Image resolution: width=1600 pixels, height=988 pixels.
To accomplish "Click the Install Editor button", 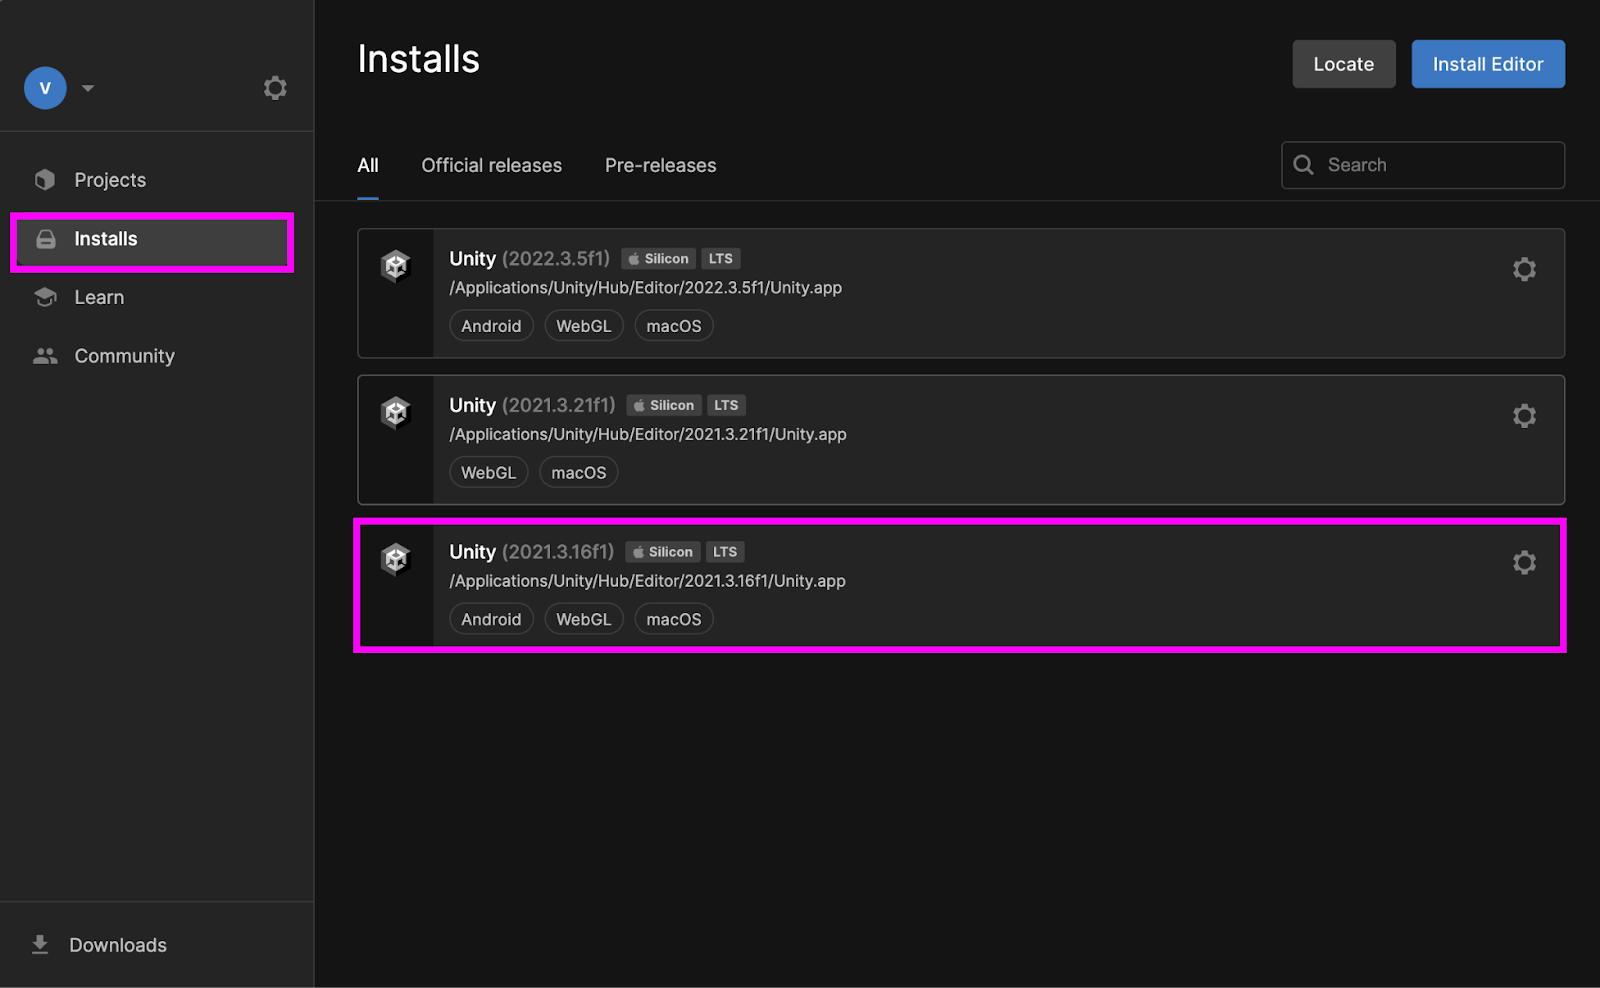I will 1487,64.
